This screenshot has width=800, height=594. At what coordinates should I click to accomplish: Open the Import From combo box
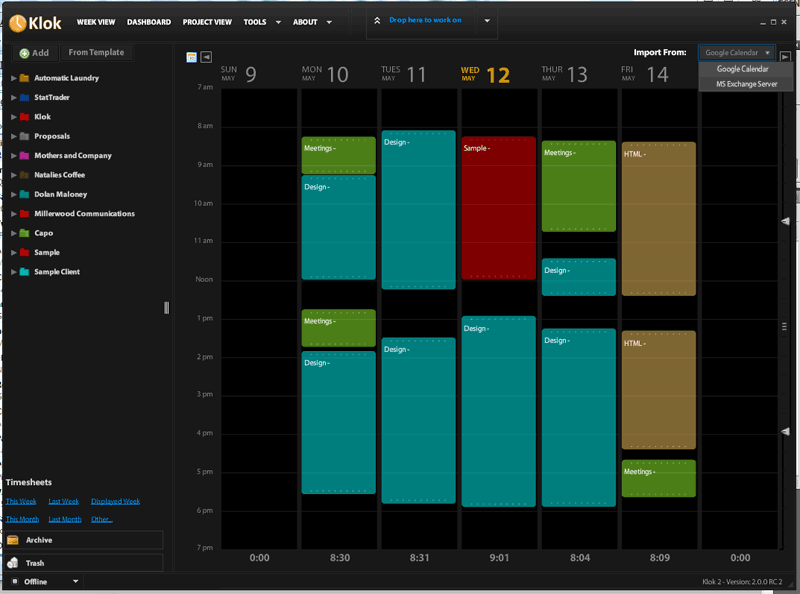(737, 52)
